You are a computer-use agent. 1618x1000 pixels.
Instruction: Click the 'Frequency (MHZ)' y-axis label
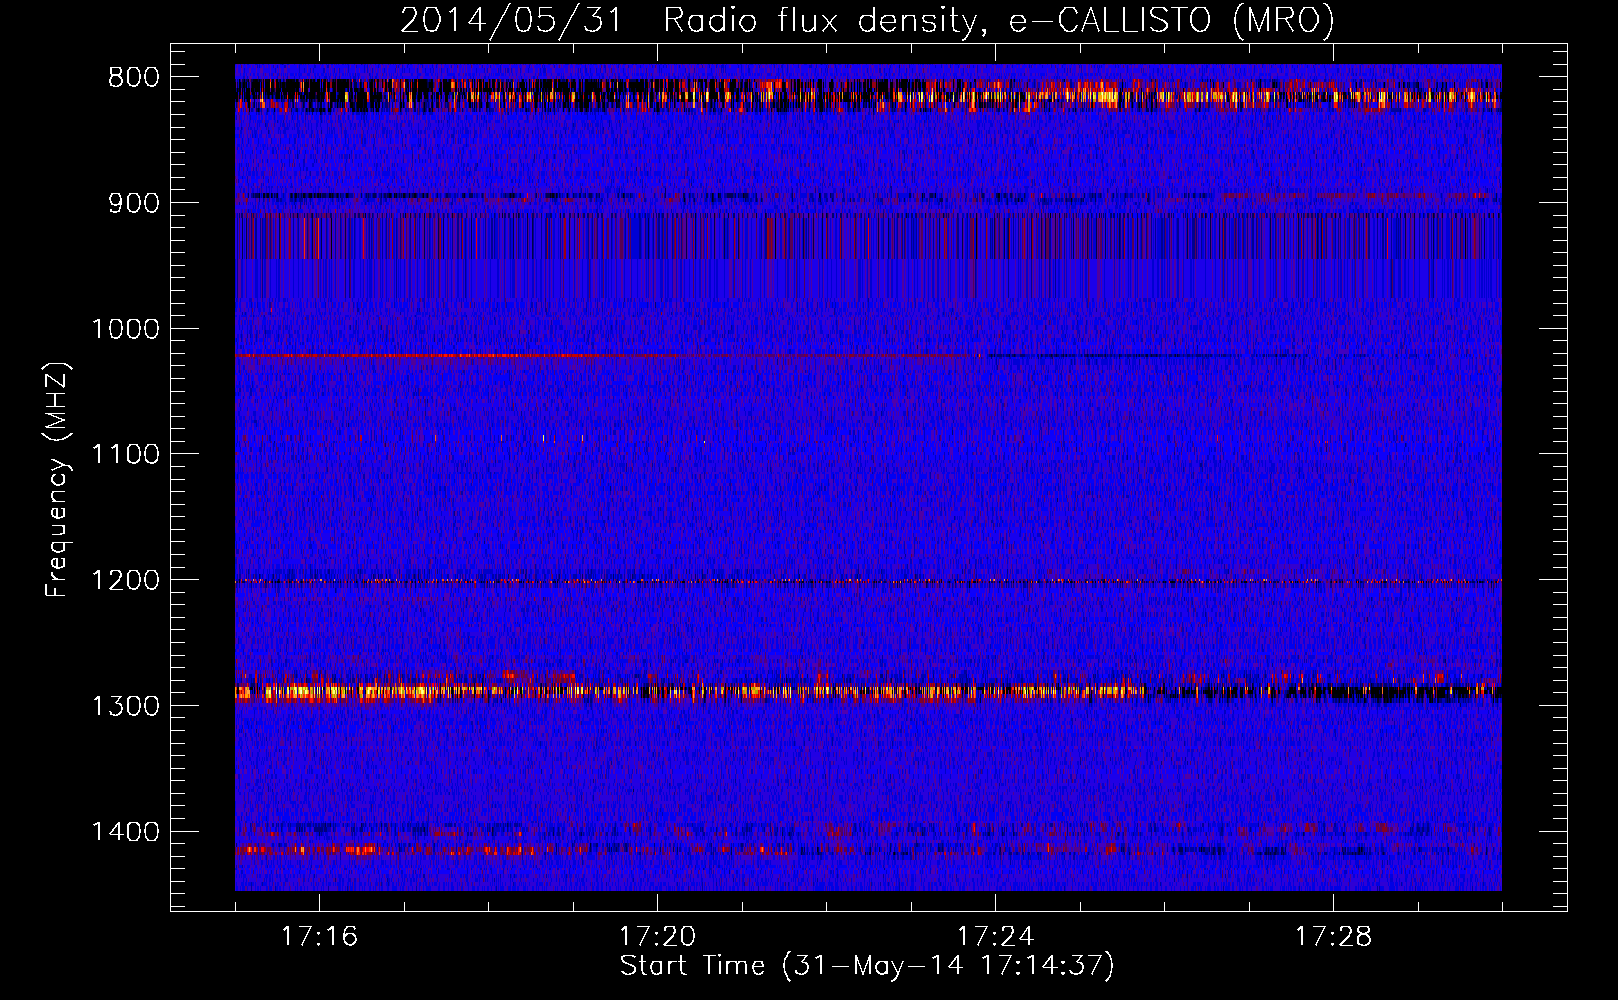point(57,480)
